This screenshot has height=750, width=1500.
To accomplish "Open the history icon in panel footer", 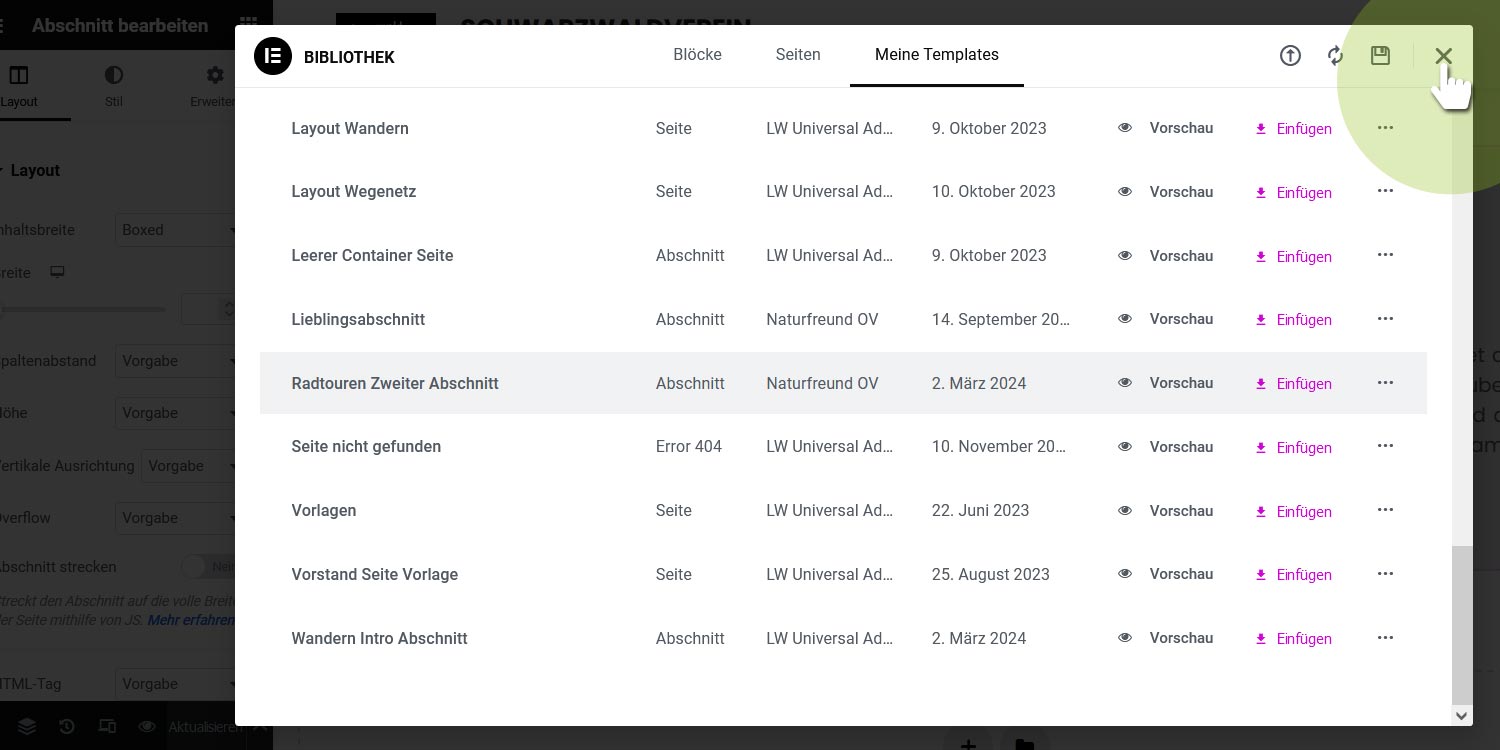I will pos(67,727).
